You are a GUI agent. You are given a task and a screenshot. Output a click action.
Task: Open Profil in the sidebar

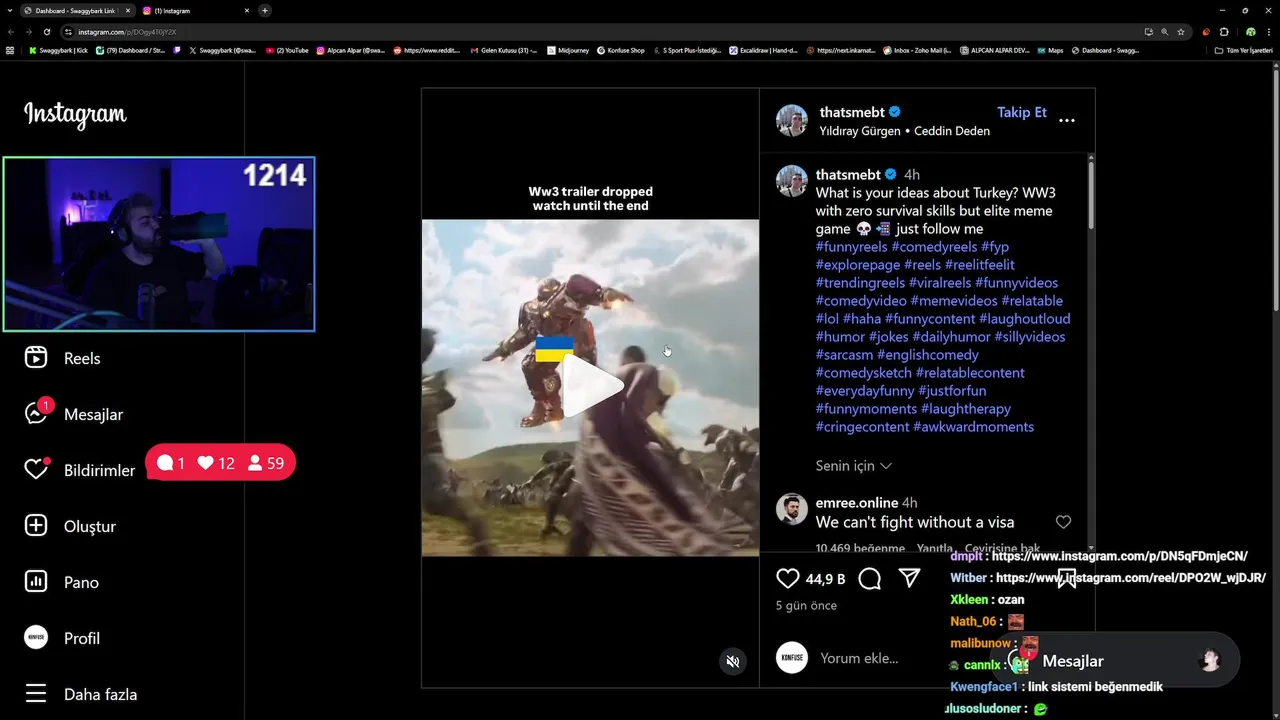click(x=62, y=638)
